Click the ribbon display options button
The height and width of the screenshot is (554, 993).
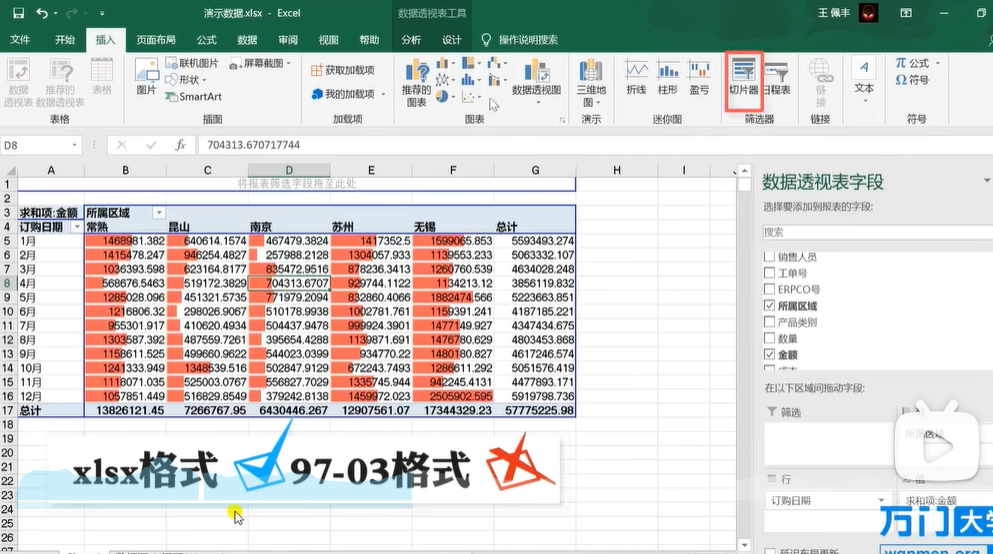pos(906,13)
